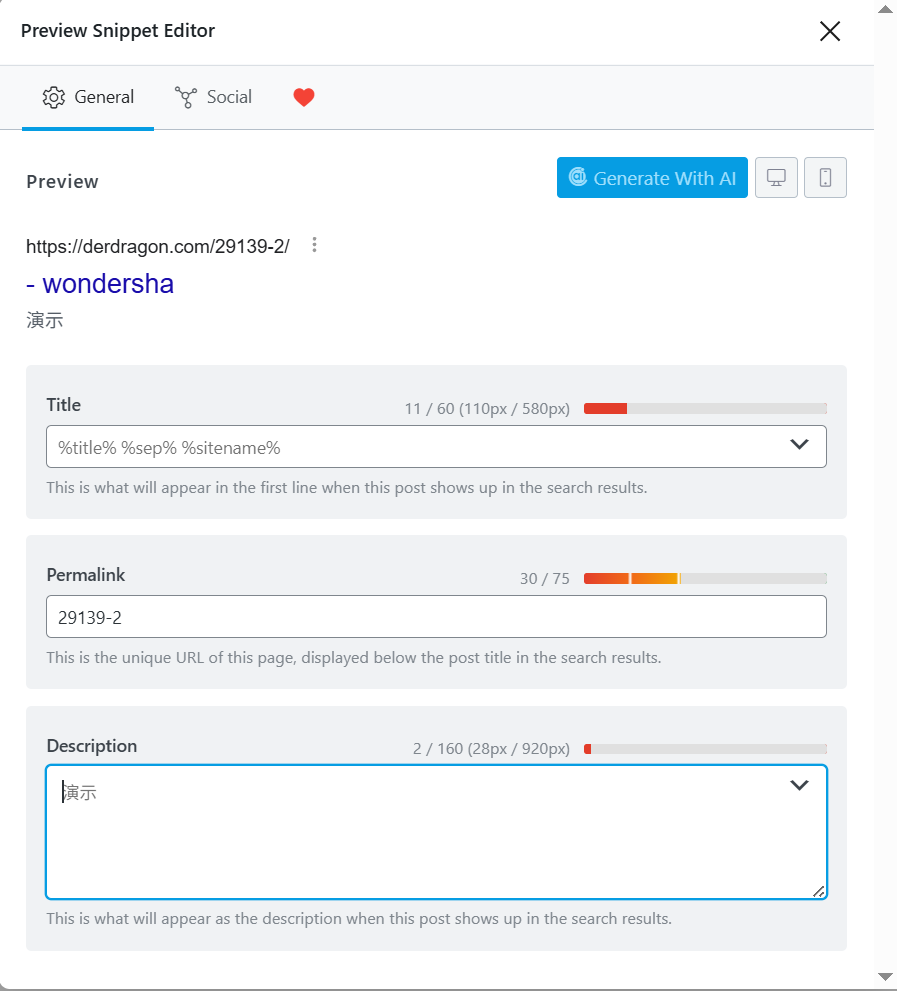The image size is (897, 991).
Task: Click the gear icon on General tab
Action: [x=54, y=97]
